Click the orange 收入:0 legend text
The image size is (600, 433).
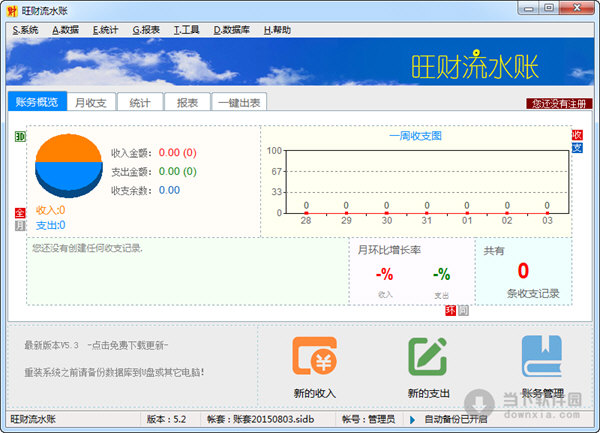[51, 210]
